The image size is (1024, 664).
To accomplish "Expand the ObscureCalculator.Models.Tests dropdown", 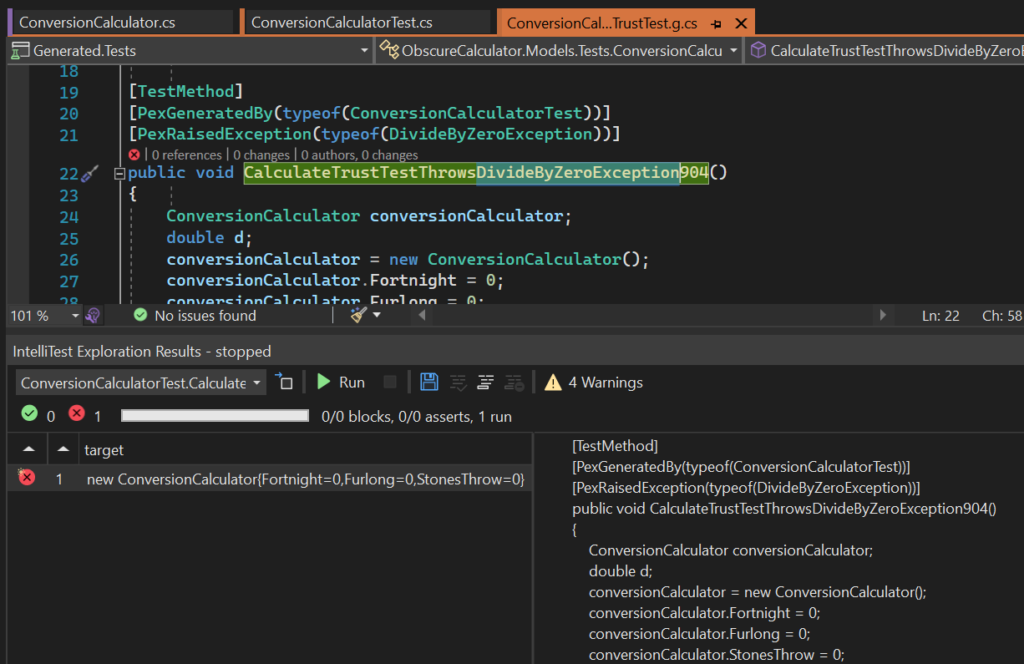I will pyautogui.click(x=733, y=48).
